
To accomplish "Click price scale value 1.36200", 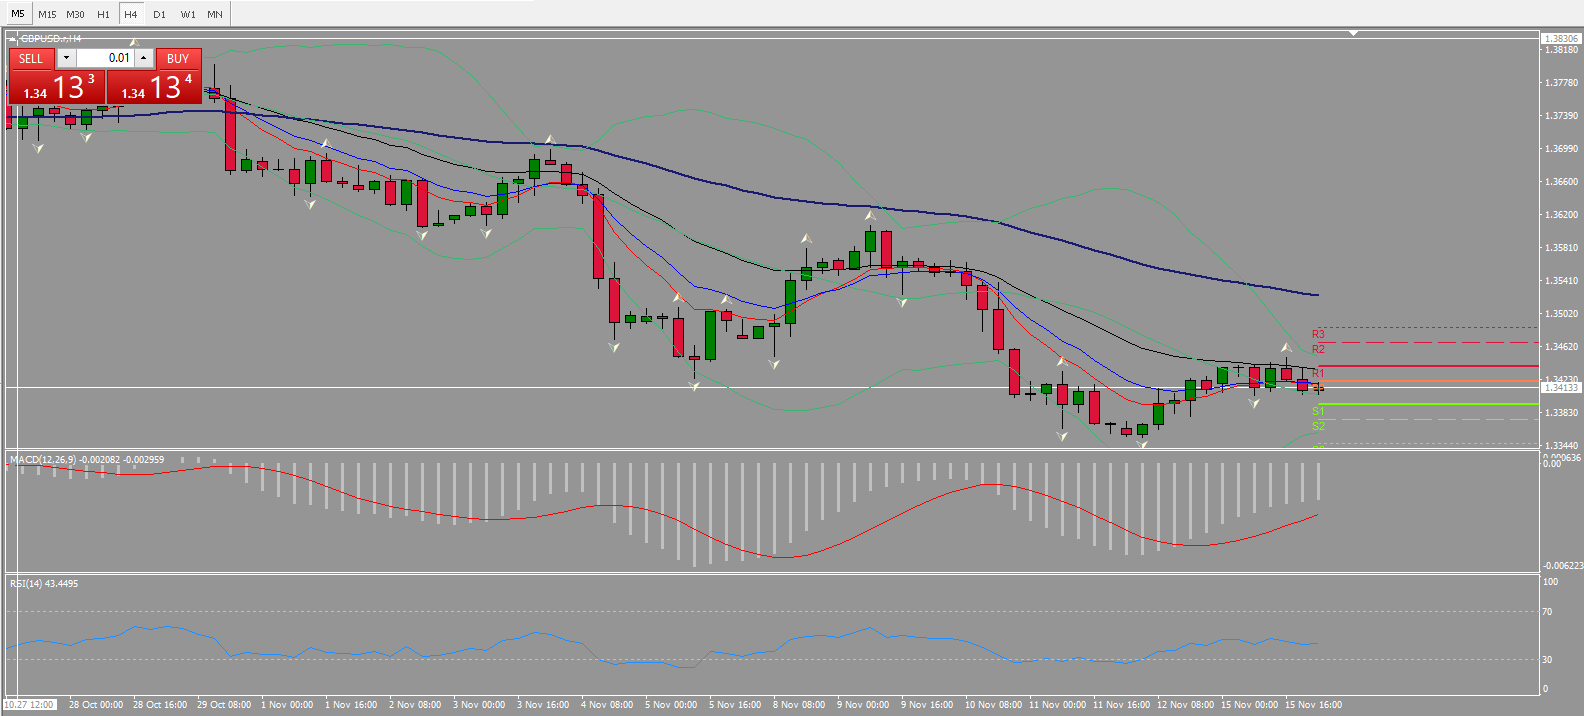I will pyautogui.click(x=1562, y=215).
